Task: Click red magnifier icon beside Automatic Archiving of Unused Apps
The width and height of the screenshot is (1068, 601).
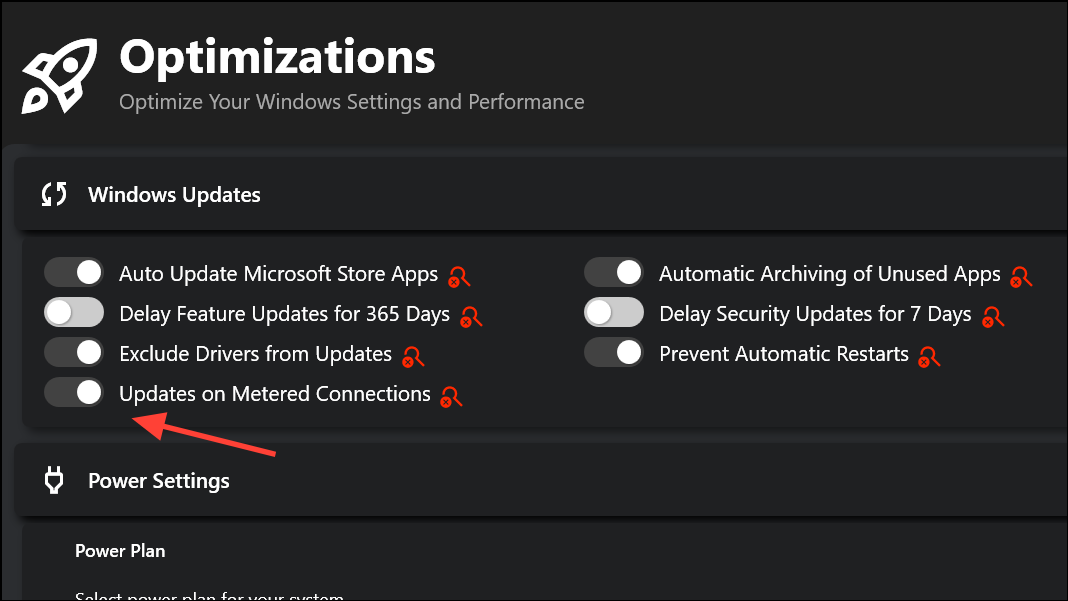Action: 1022,276
